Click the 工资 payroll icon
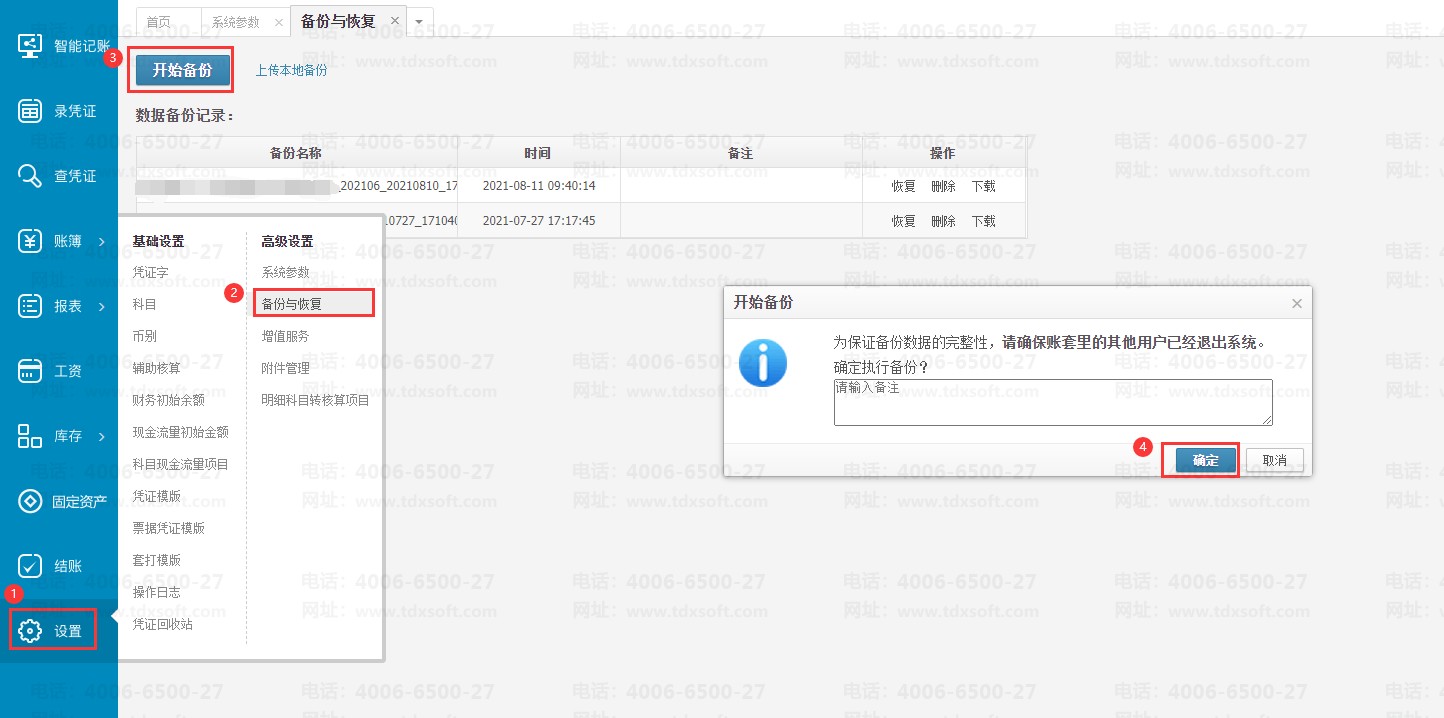Viewport: 1444px width, 718px height. coord(31,371)
